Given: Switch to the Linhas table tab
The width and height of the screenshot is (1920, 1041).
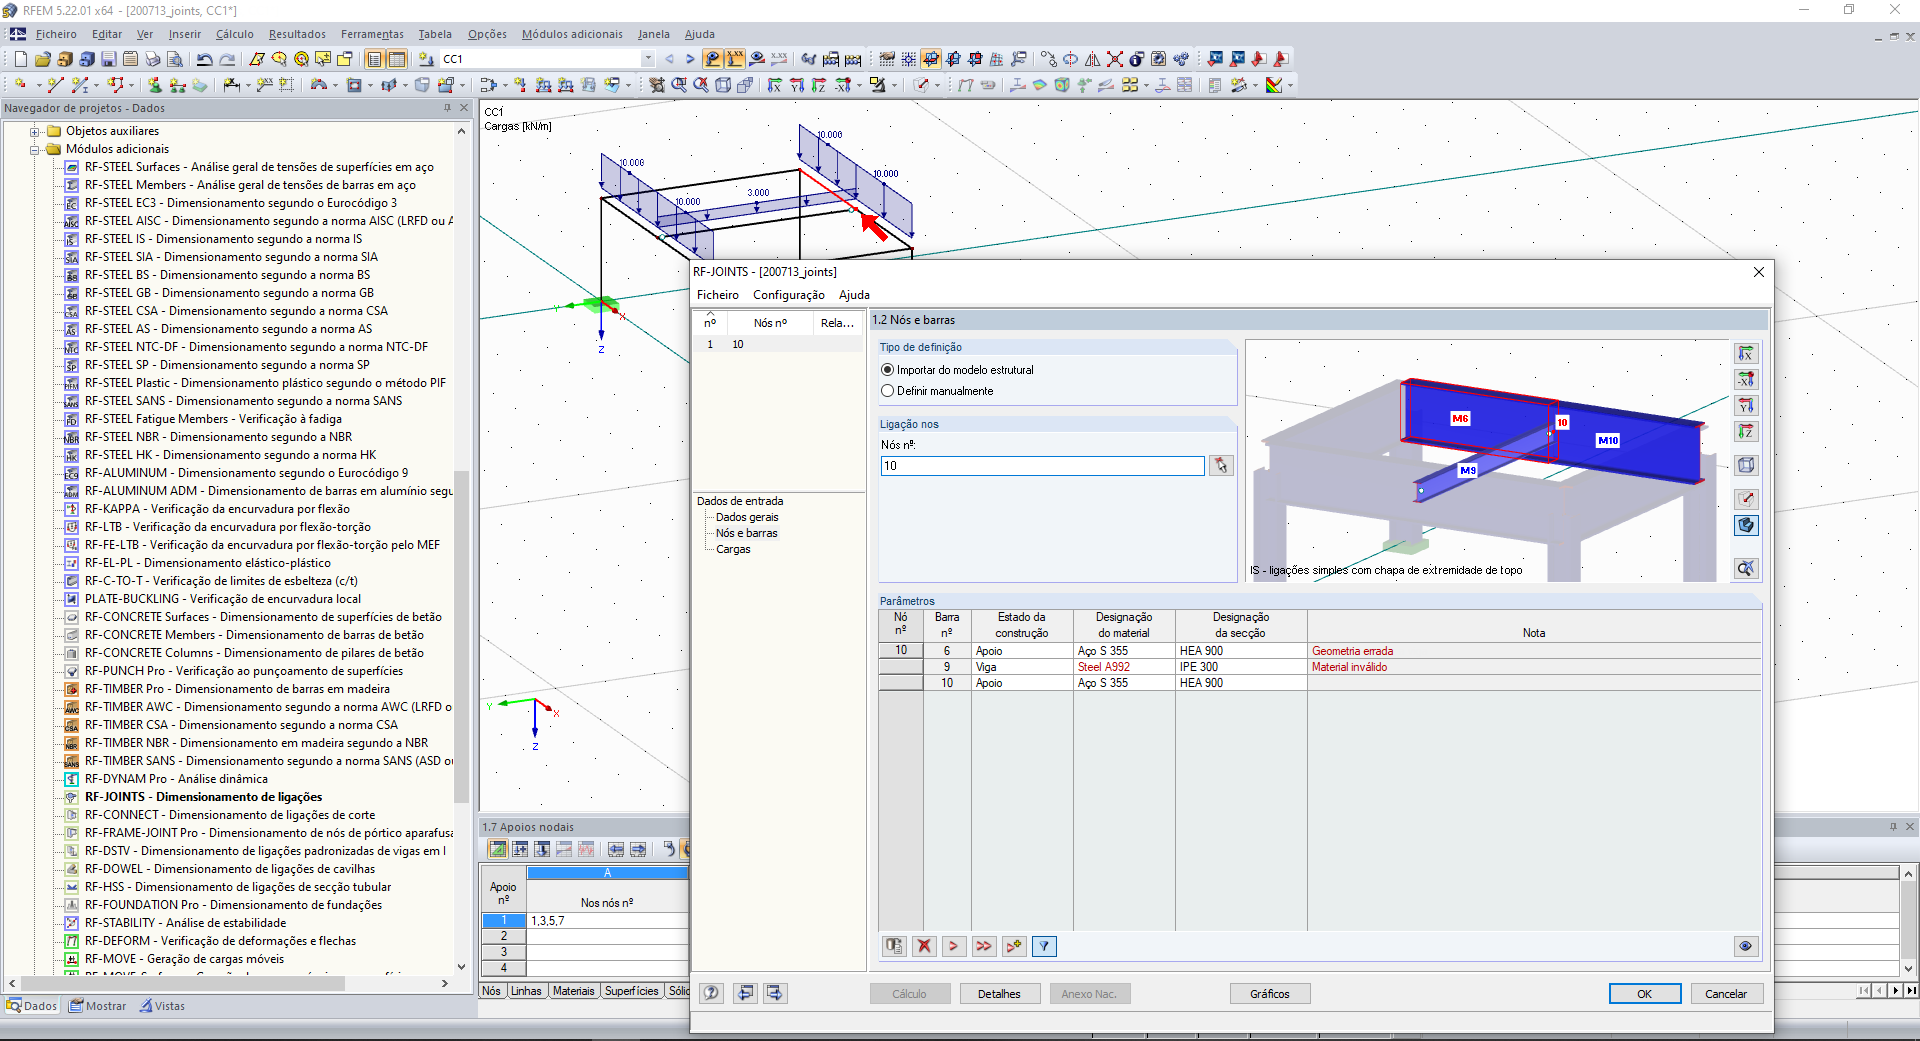Looking at the screenshot, I should [x=526, y=991].
